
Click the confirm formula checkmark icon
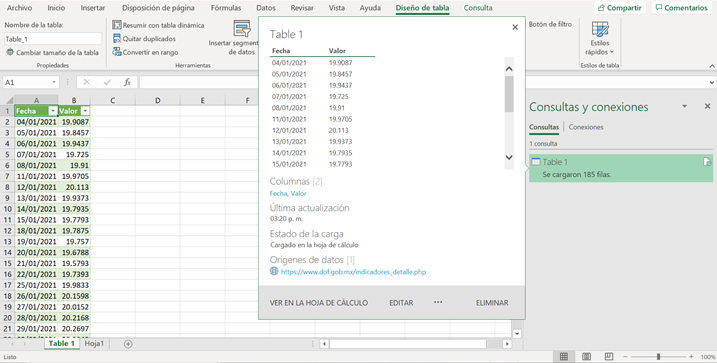pyautogui.click(x=107, y=82)
